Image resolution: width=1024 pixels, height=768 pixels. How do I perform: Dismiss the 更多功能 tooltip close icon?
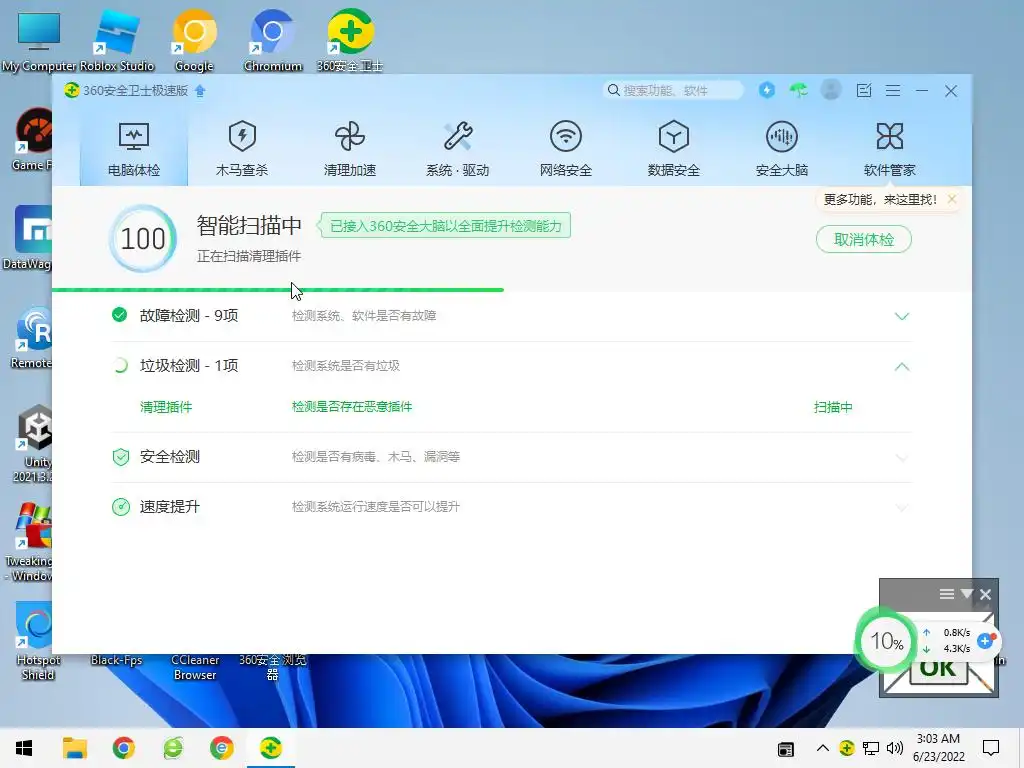952,199
